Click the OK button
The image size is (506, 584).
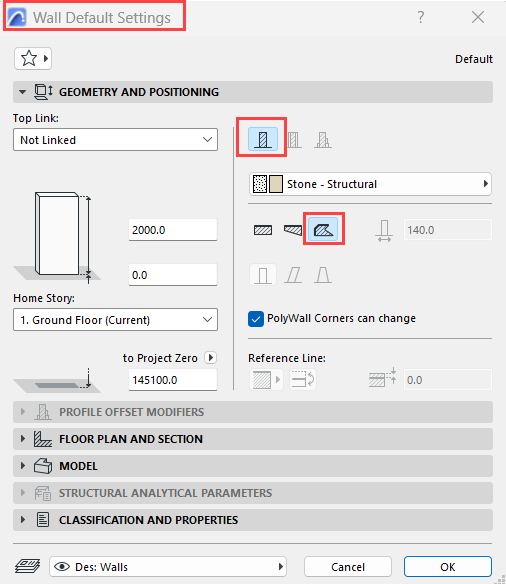(x=448, y=566)
